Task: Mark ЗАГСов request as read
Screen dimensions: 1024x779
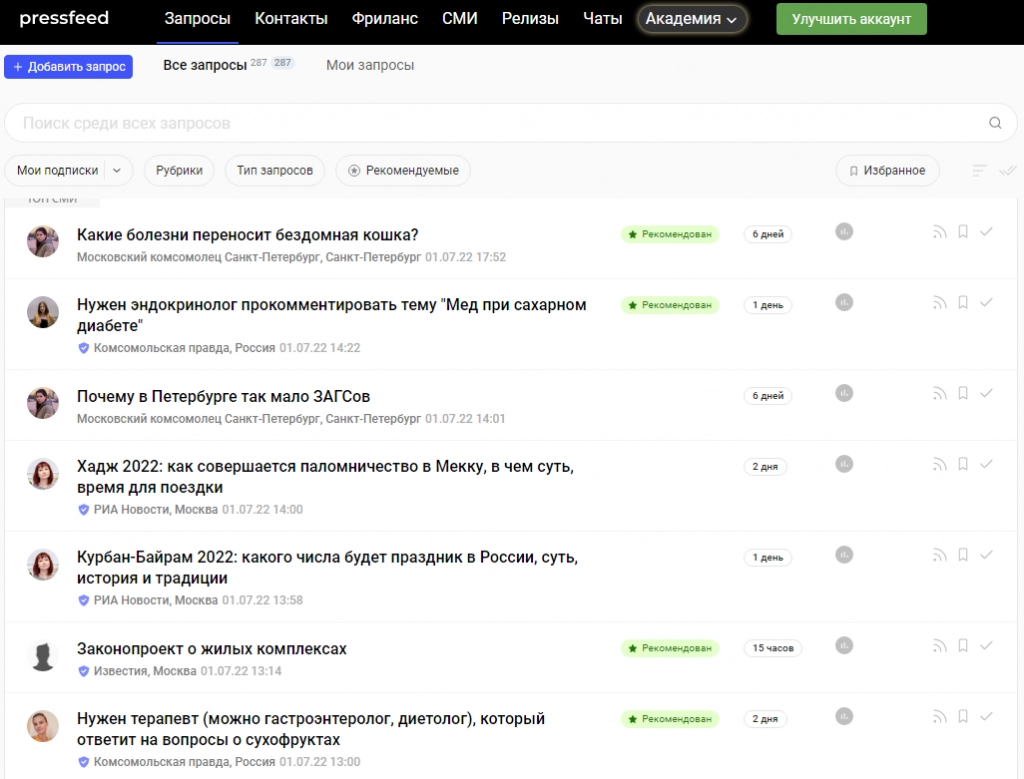Action: (986, 392)
